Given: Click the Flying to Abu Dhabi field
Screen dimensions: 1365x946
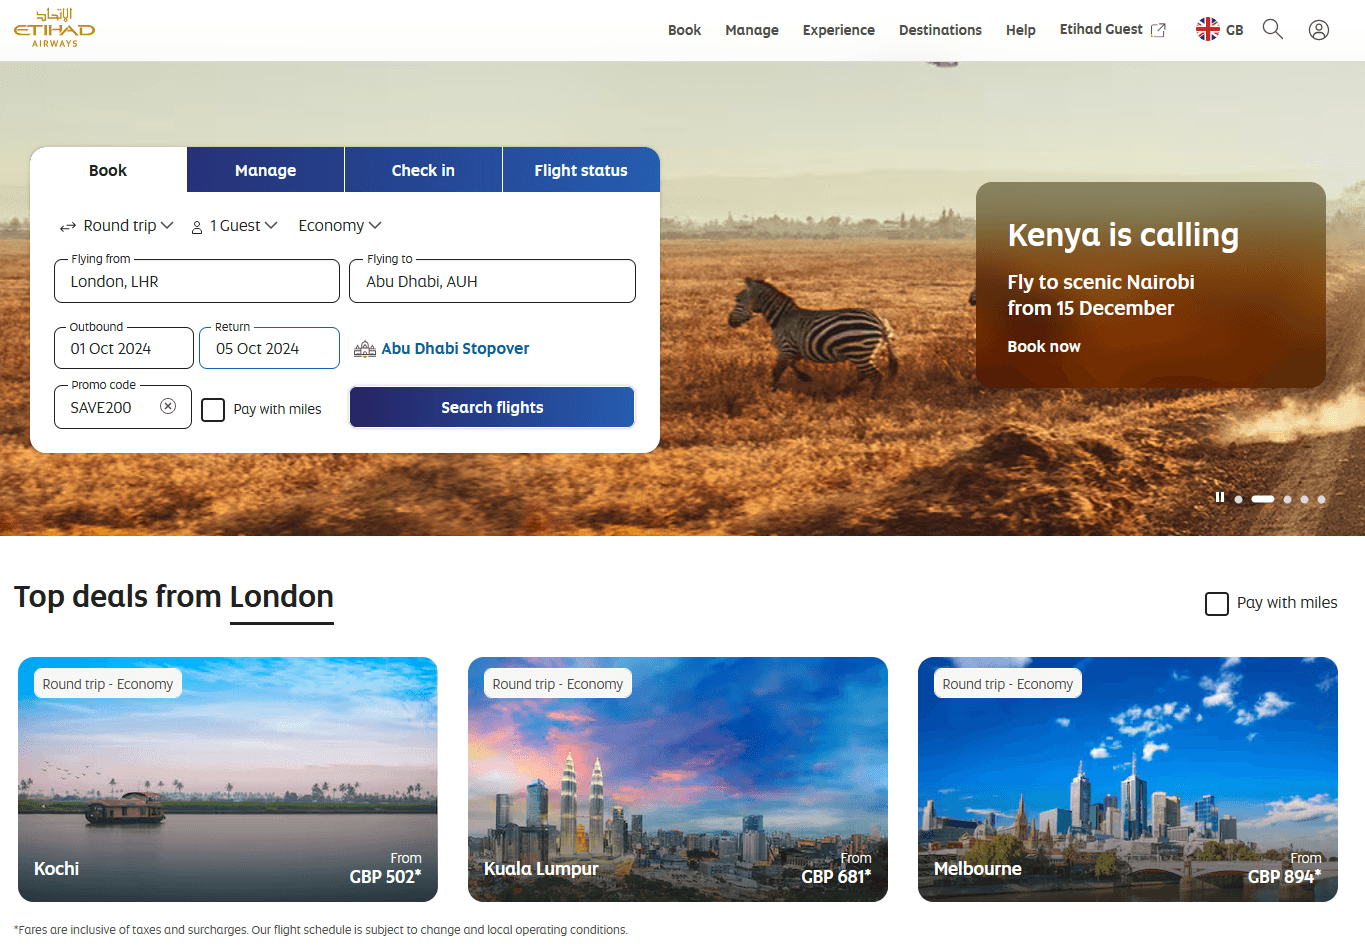Looking at the screenshot, I should (x=492, y=281).
